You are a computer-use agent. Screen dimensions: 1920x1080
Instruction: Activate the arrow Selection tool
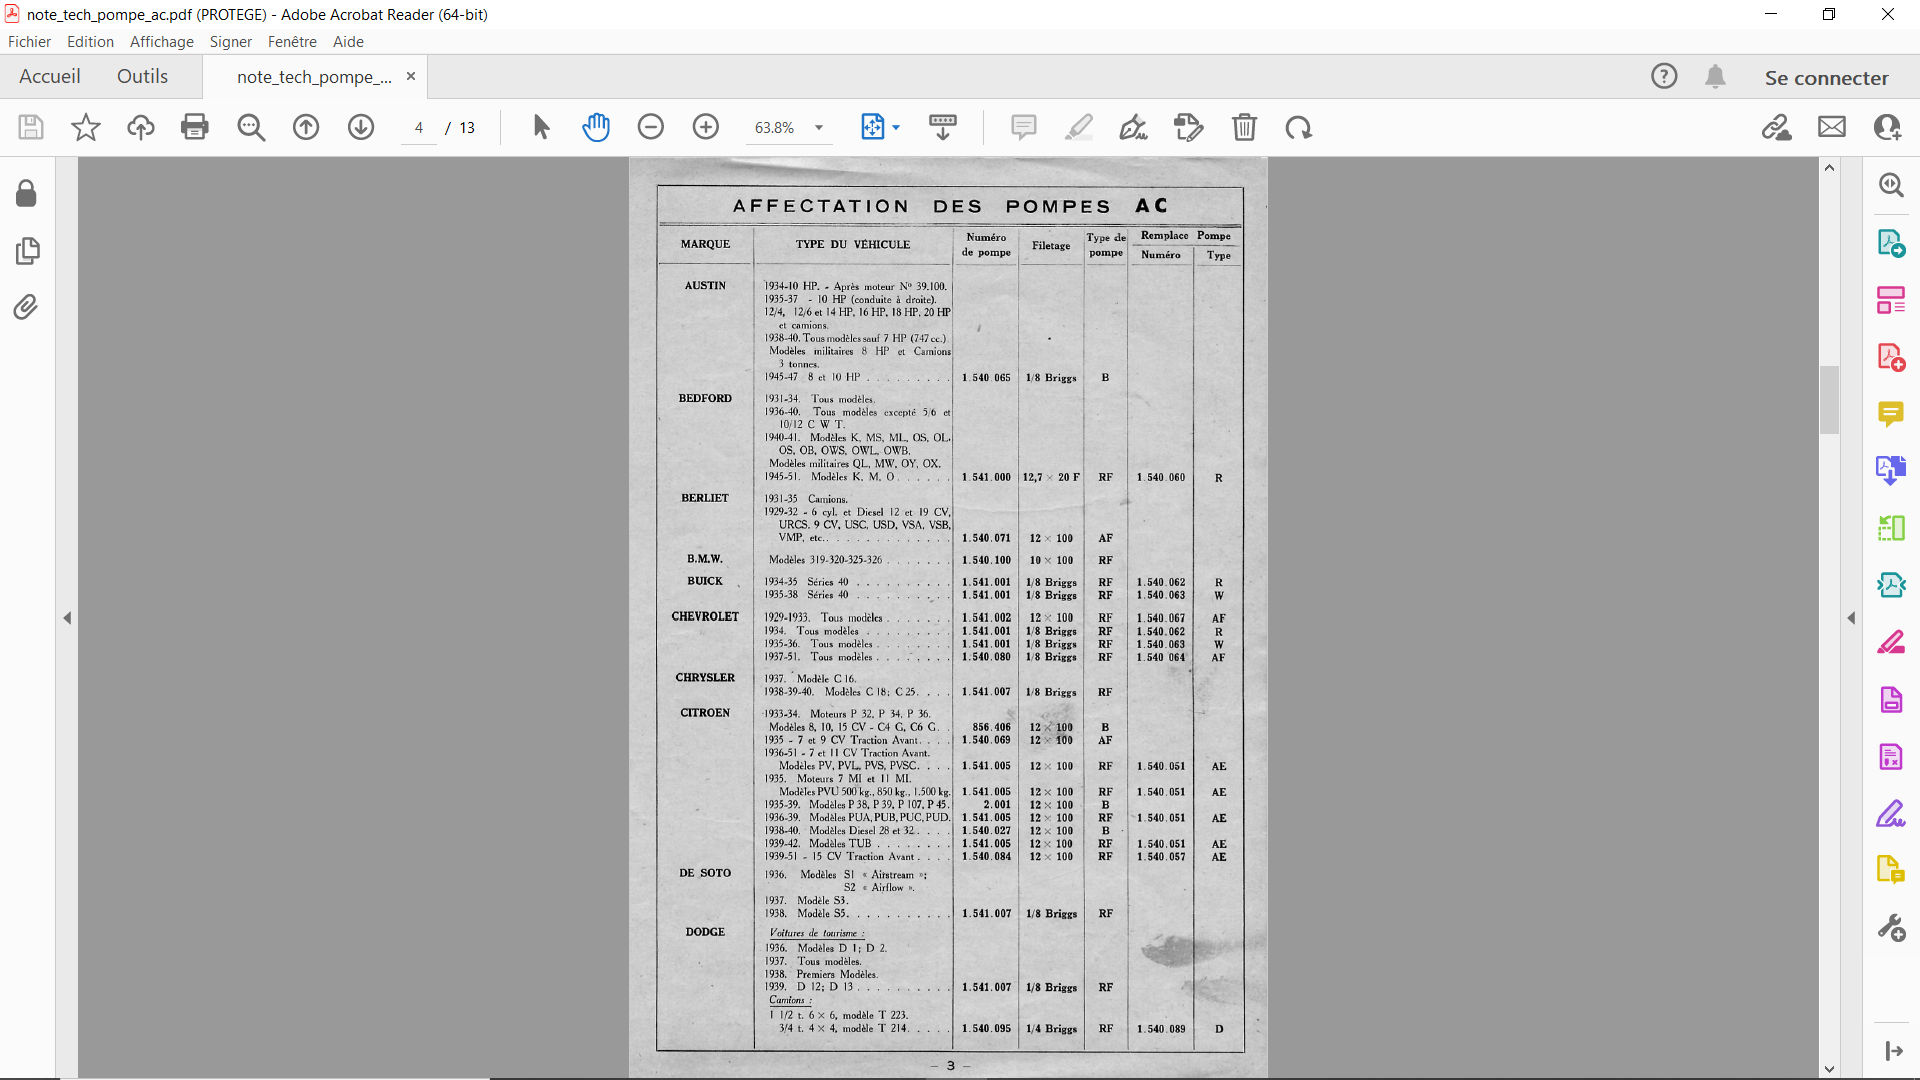click(541, 127)
